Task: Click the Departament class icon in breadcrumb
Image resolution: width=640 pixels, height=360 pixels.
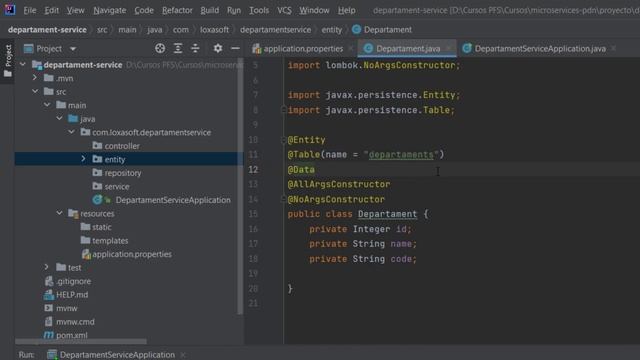Action: (356, 29)
